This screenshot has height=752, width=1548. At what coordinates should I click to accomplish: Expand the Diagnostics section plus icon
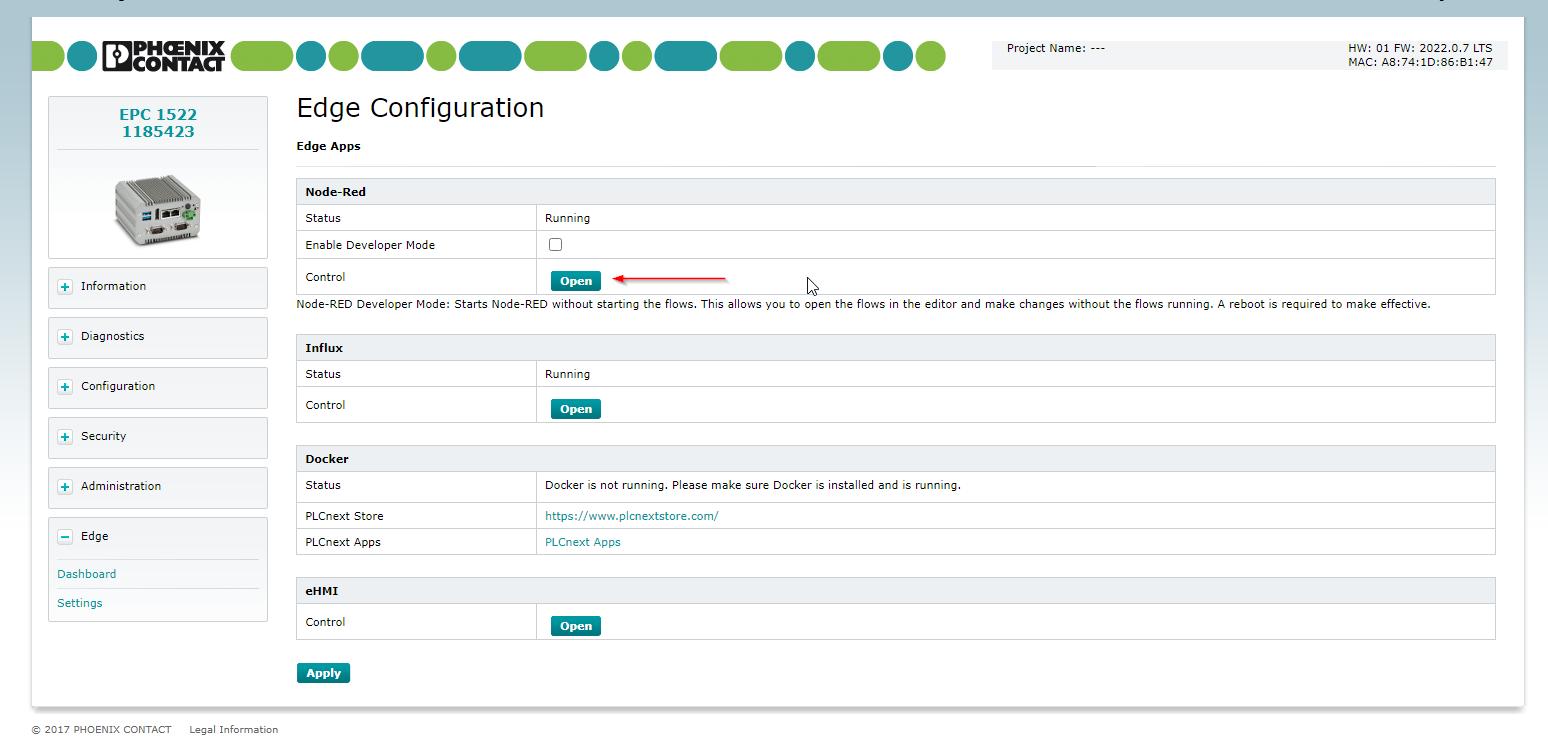pyautogui.click(x=65, y=337)
